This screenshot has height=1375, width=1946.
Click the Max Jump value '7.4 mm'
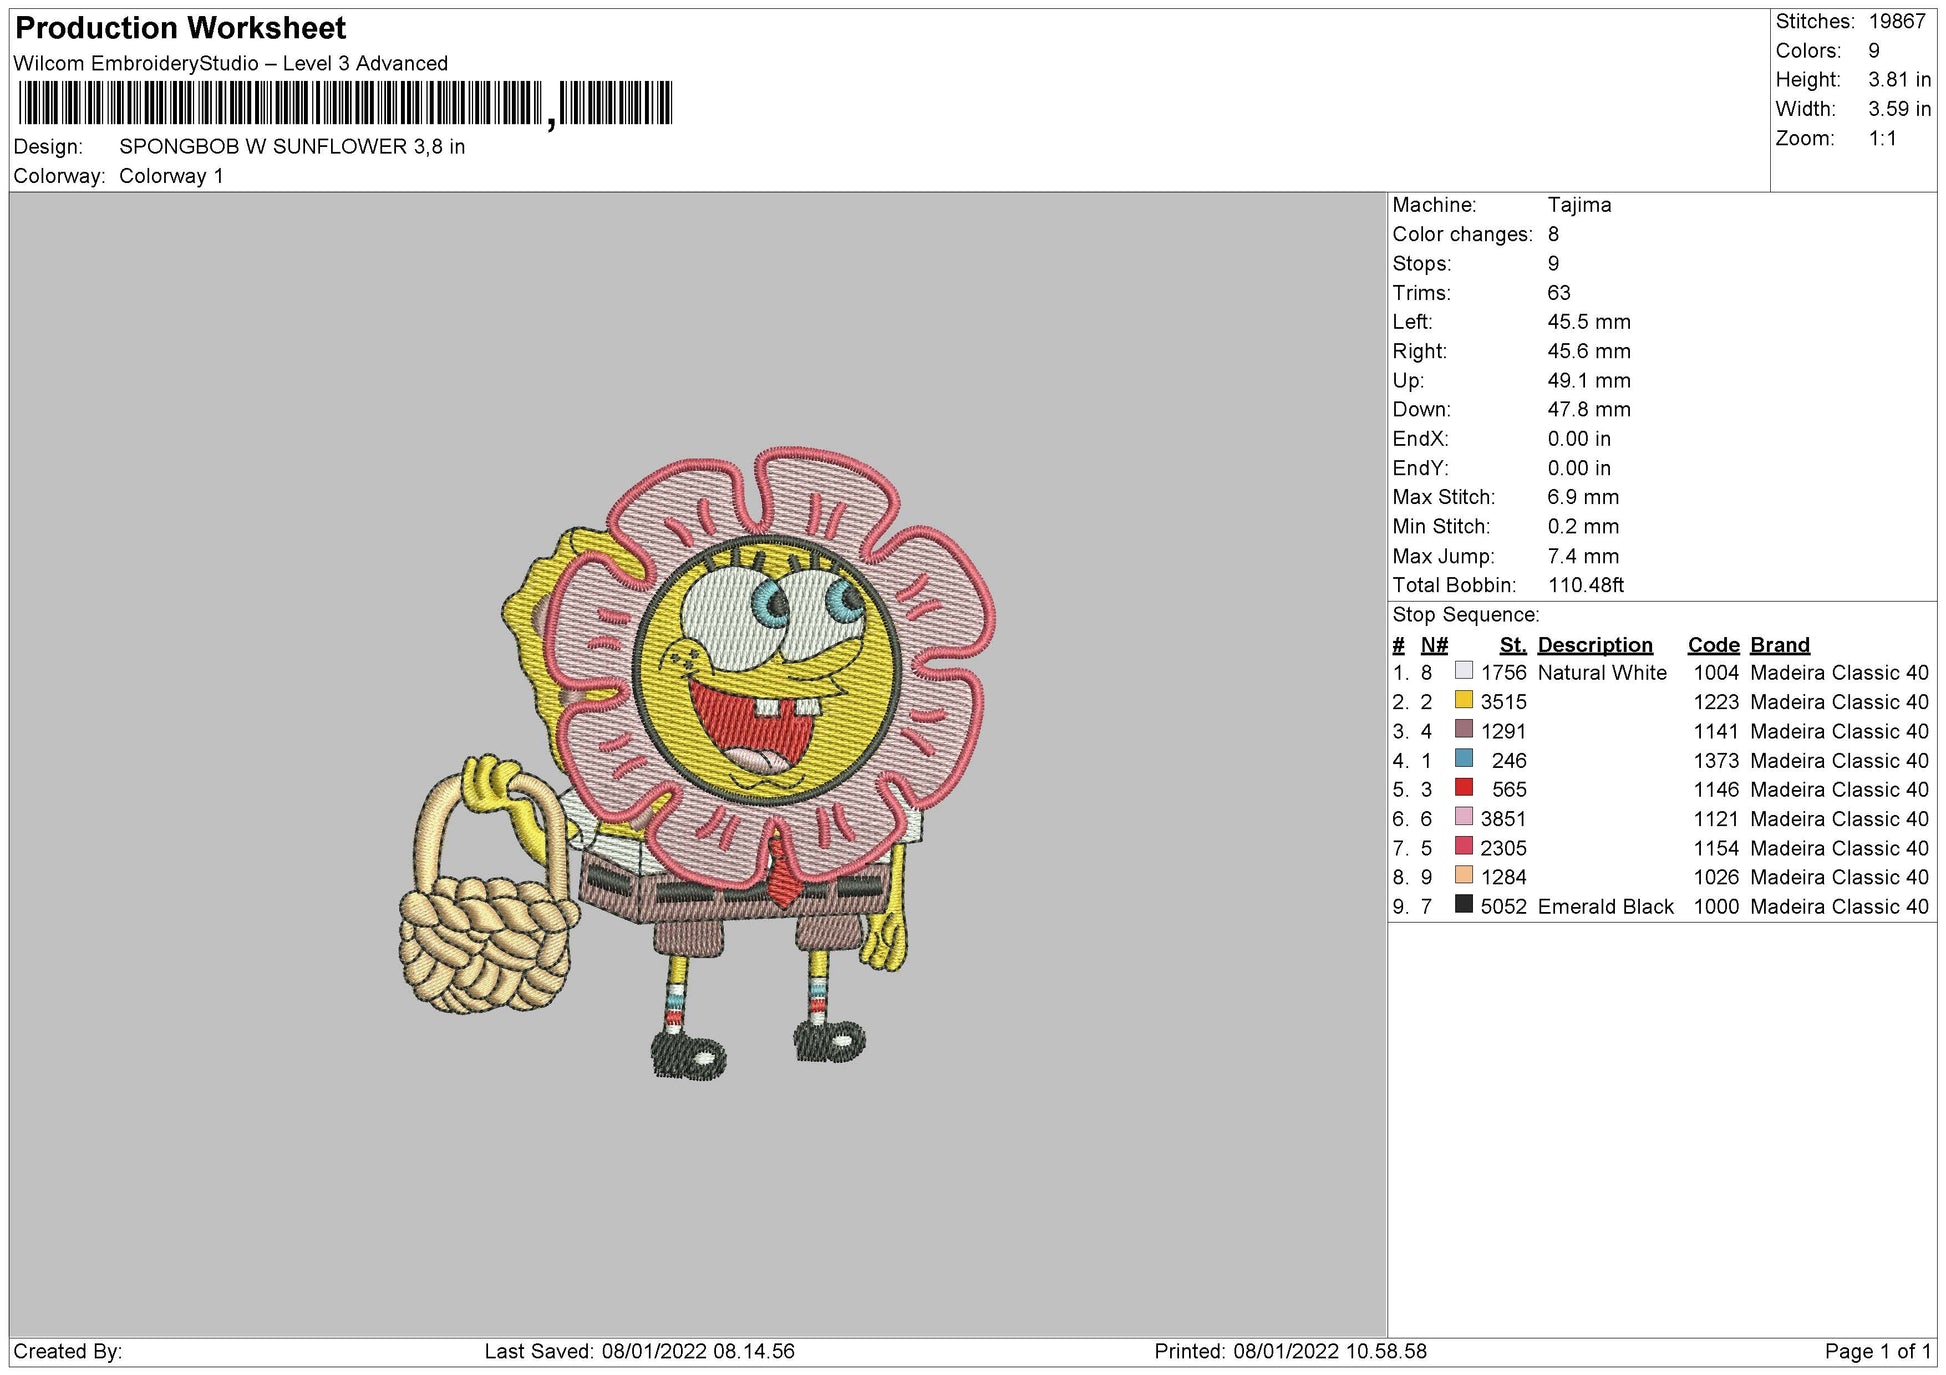[1583, 556]
